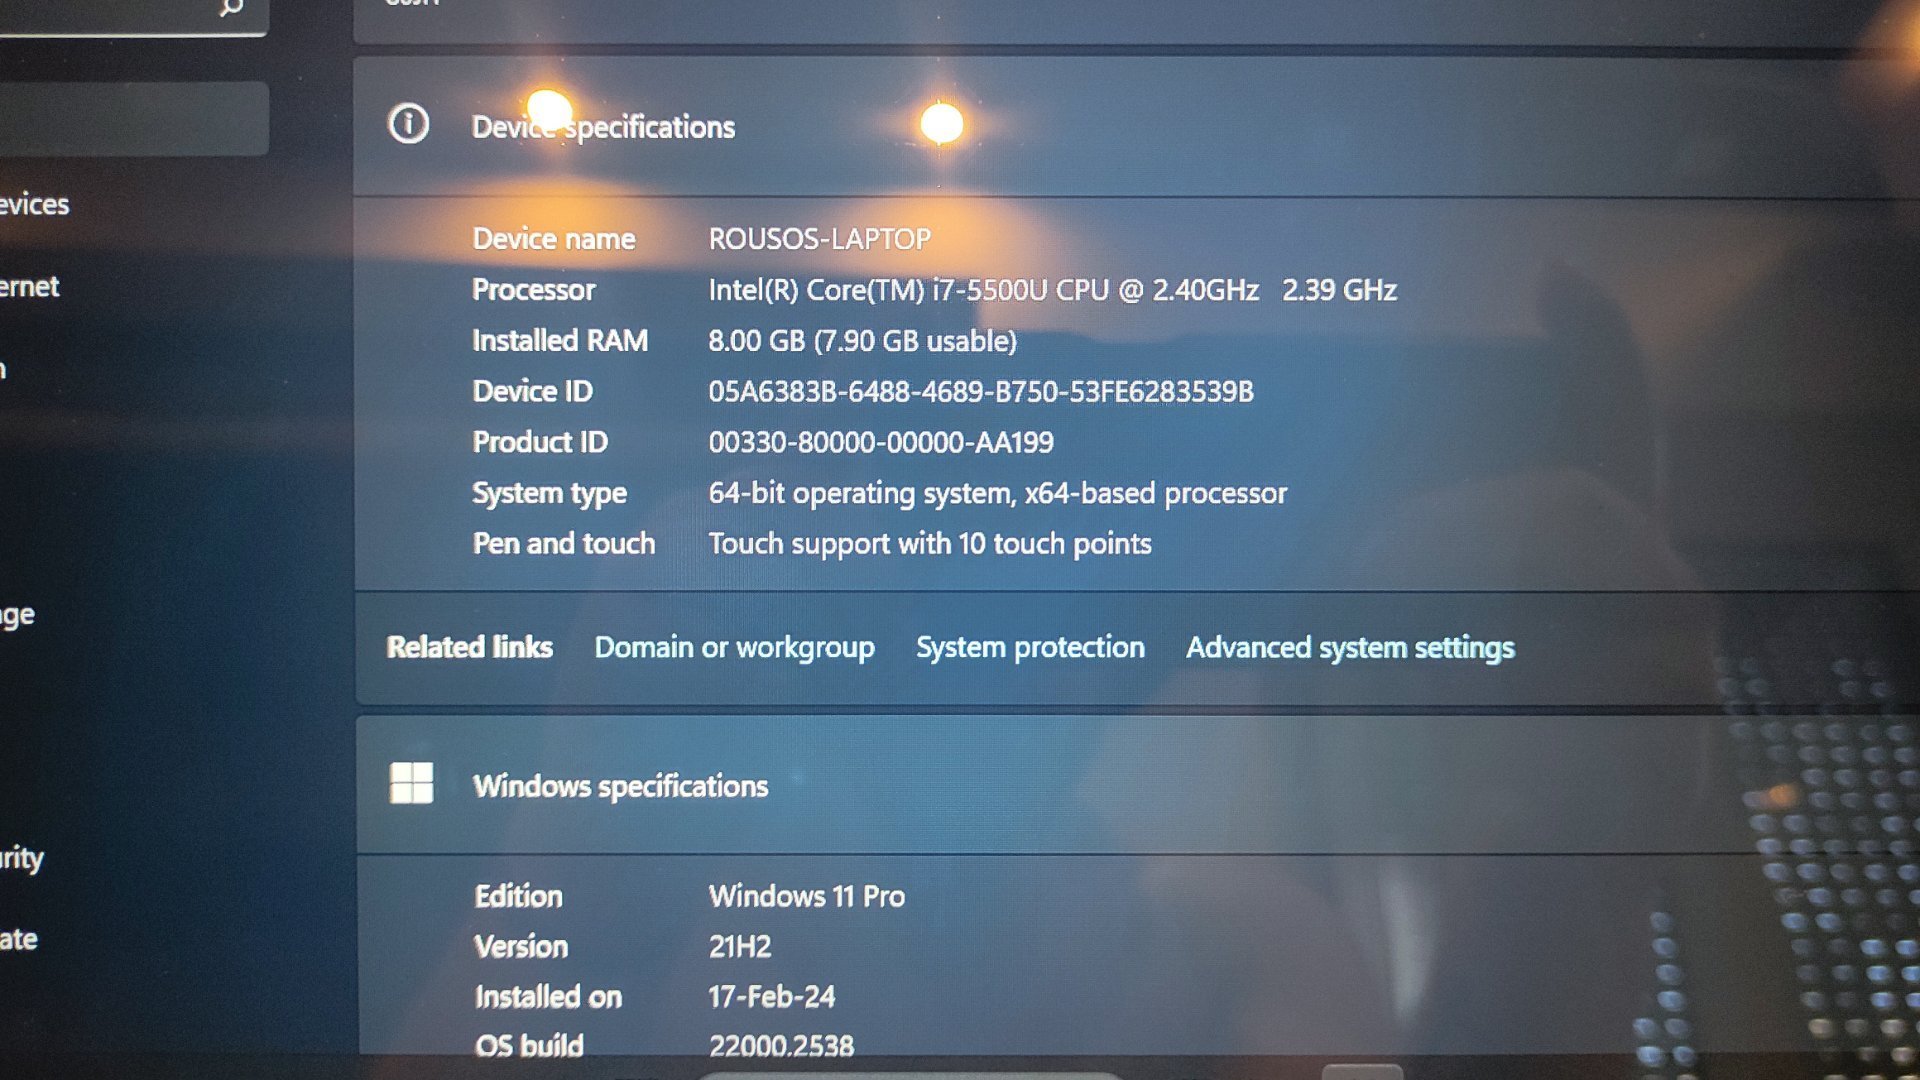Click the system type value 64-bit operating system
The image size is (1920, 1080).
[x=997, y=493]
